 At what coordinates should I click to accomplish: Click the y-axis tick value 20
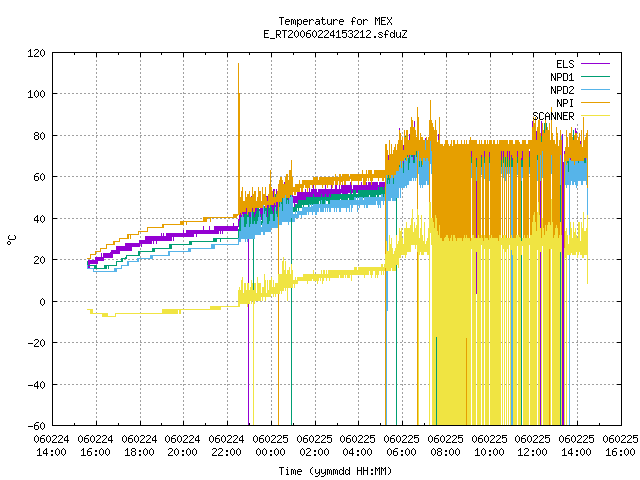click(x=39, y=260)
